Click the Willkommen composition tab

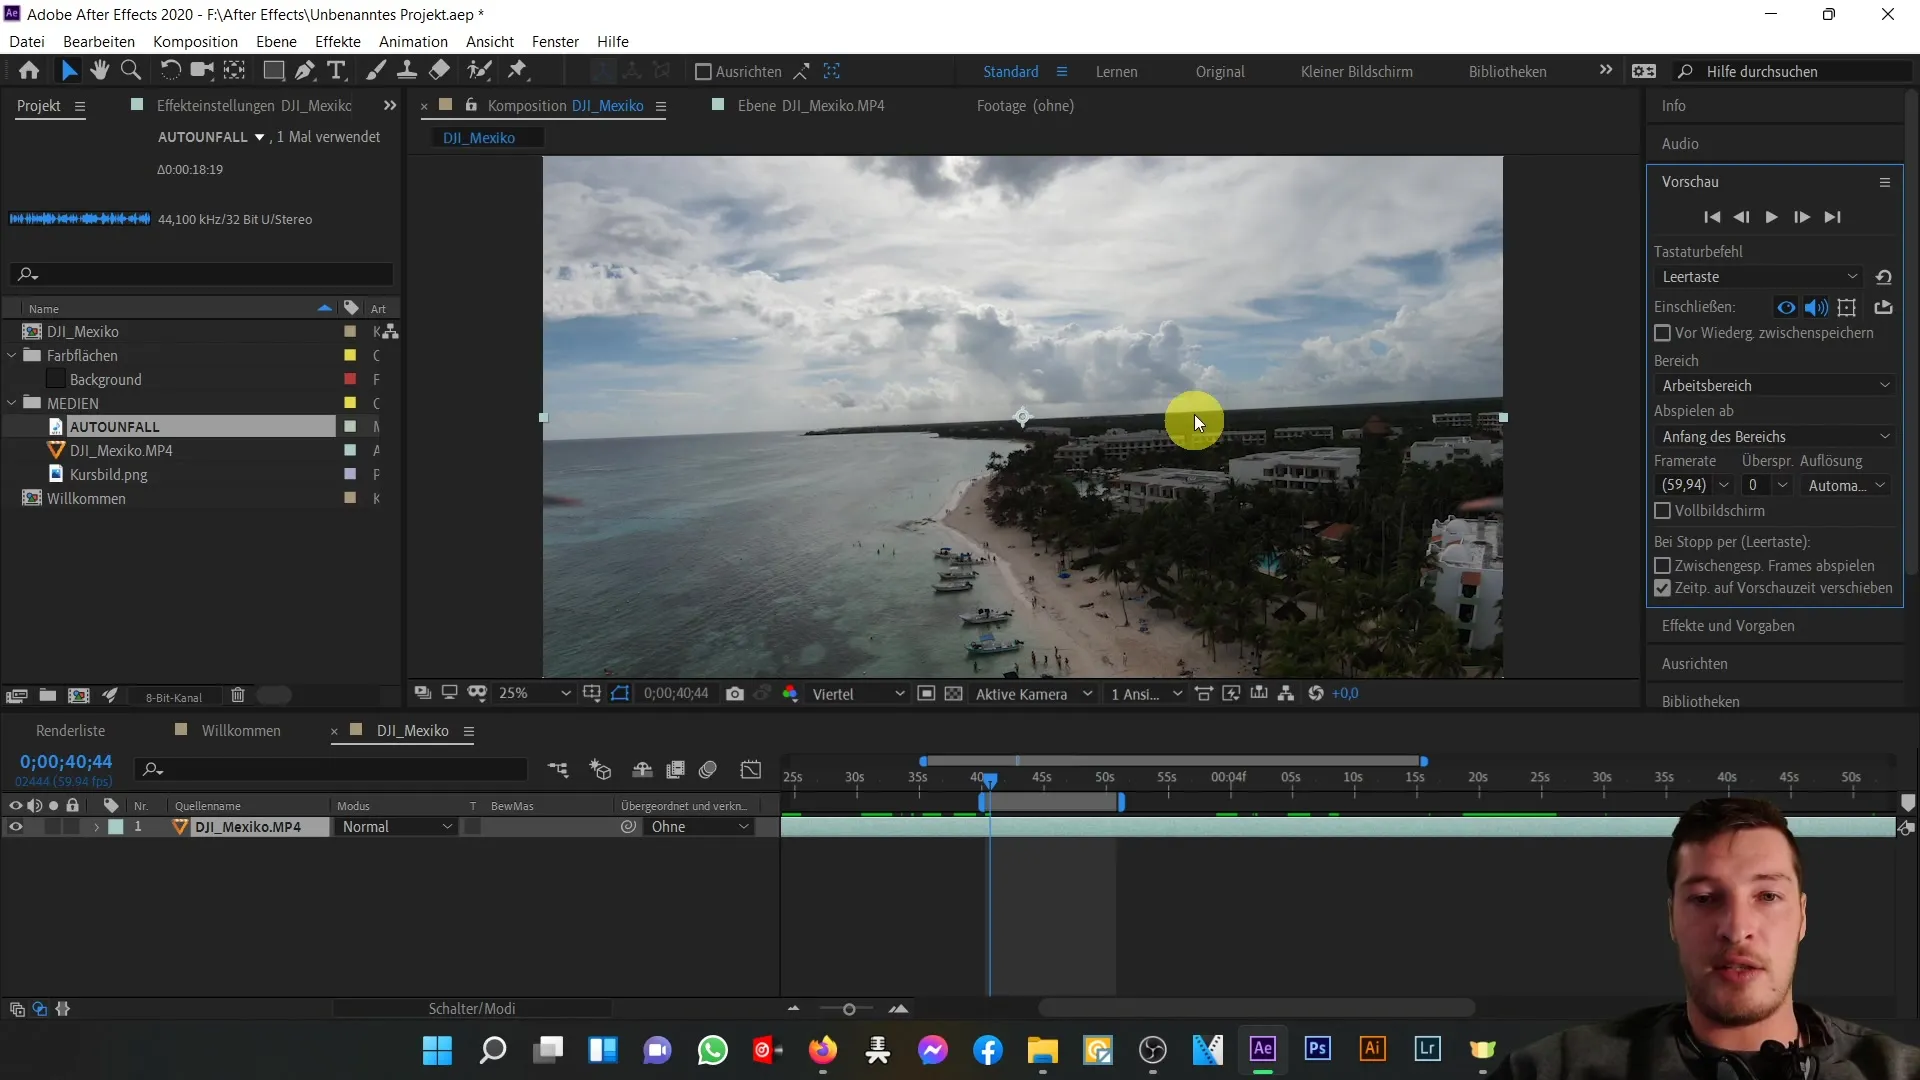click(241, 731)
